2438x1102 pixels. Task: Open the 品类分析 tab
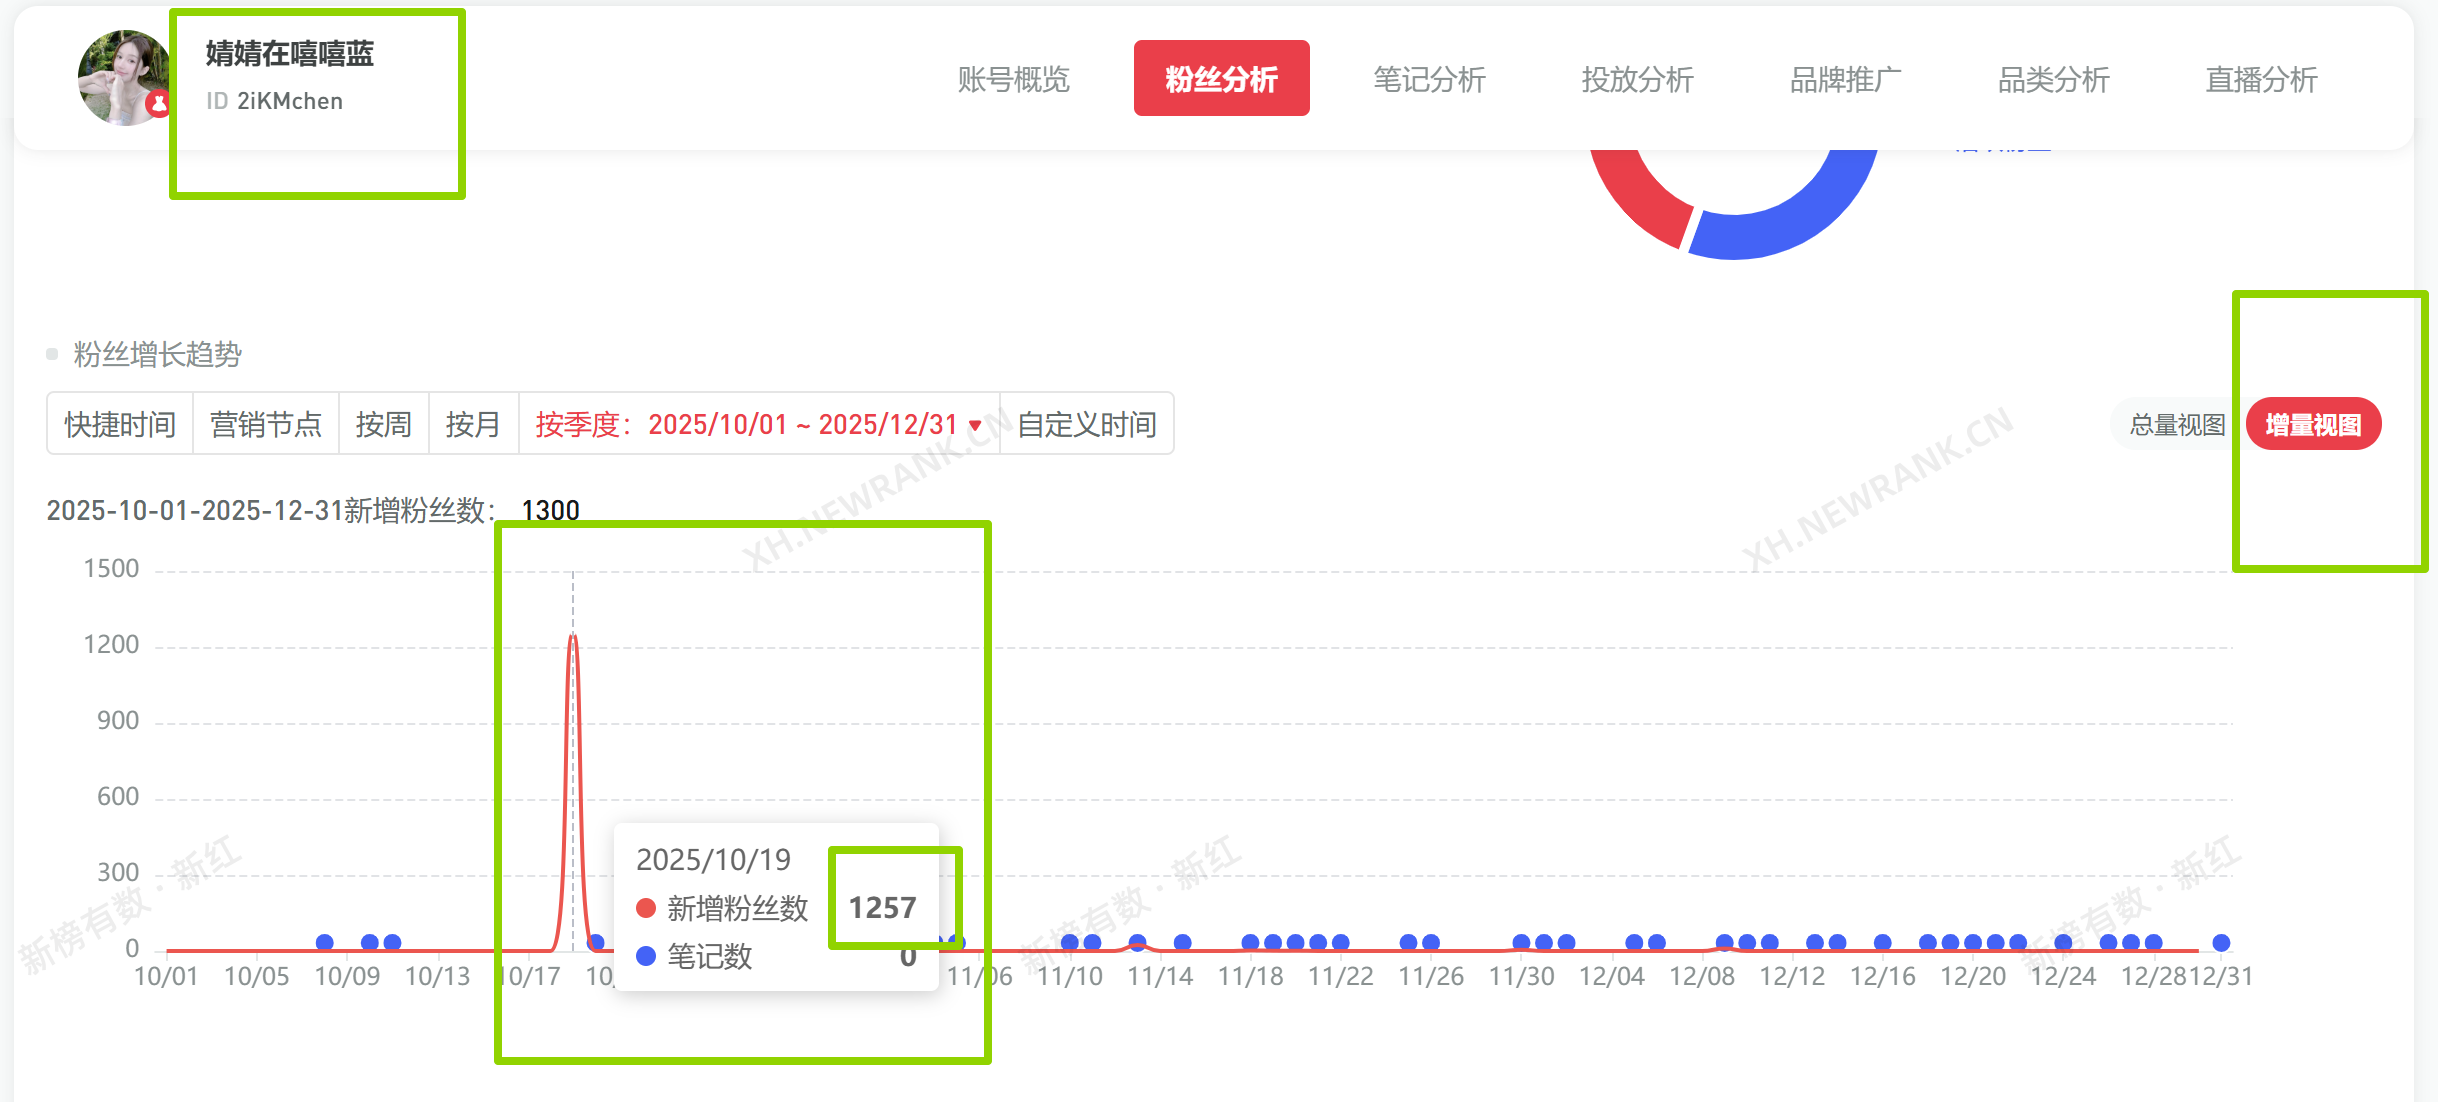pos(2053,79)
